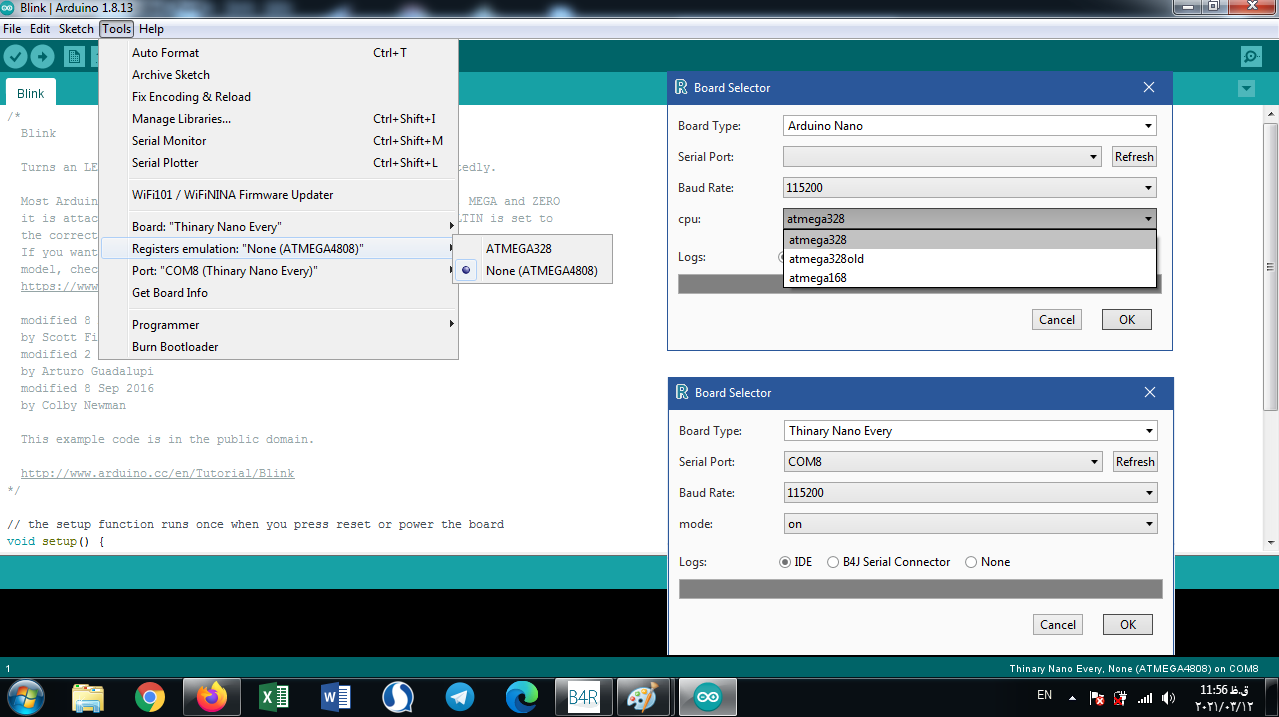1279x717 pixels.
Task: Choose Get Board Info menu item
Action: [279, 293]
